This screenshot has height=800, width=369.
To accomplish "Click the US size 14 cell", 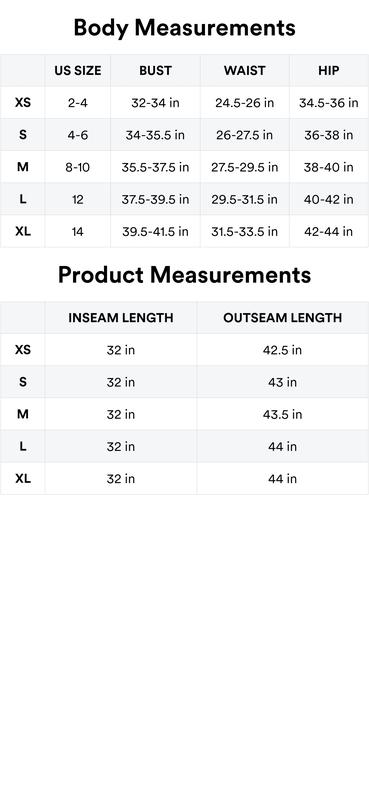I will tap(78, 231).
